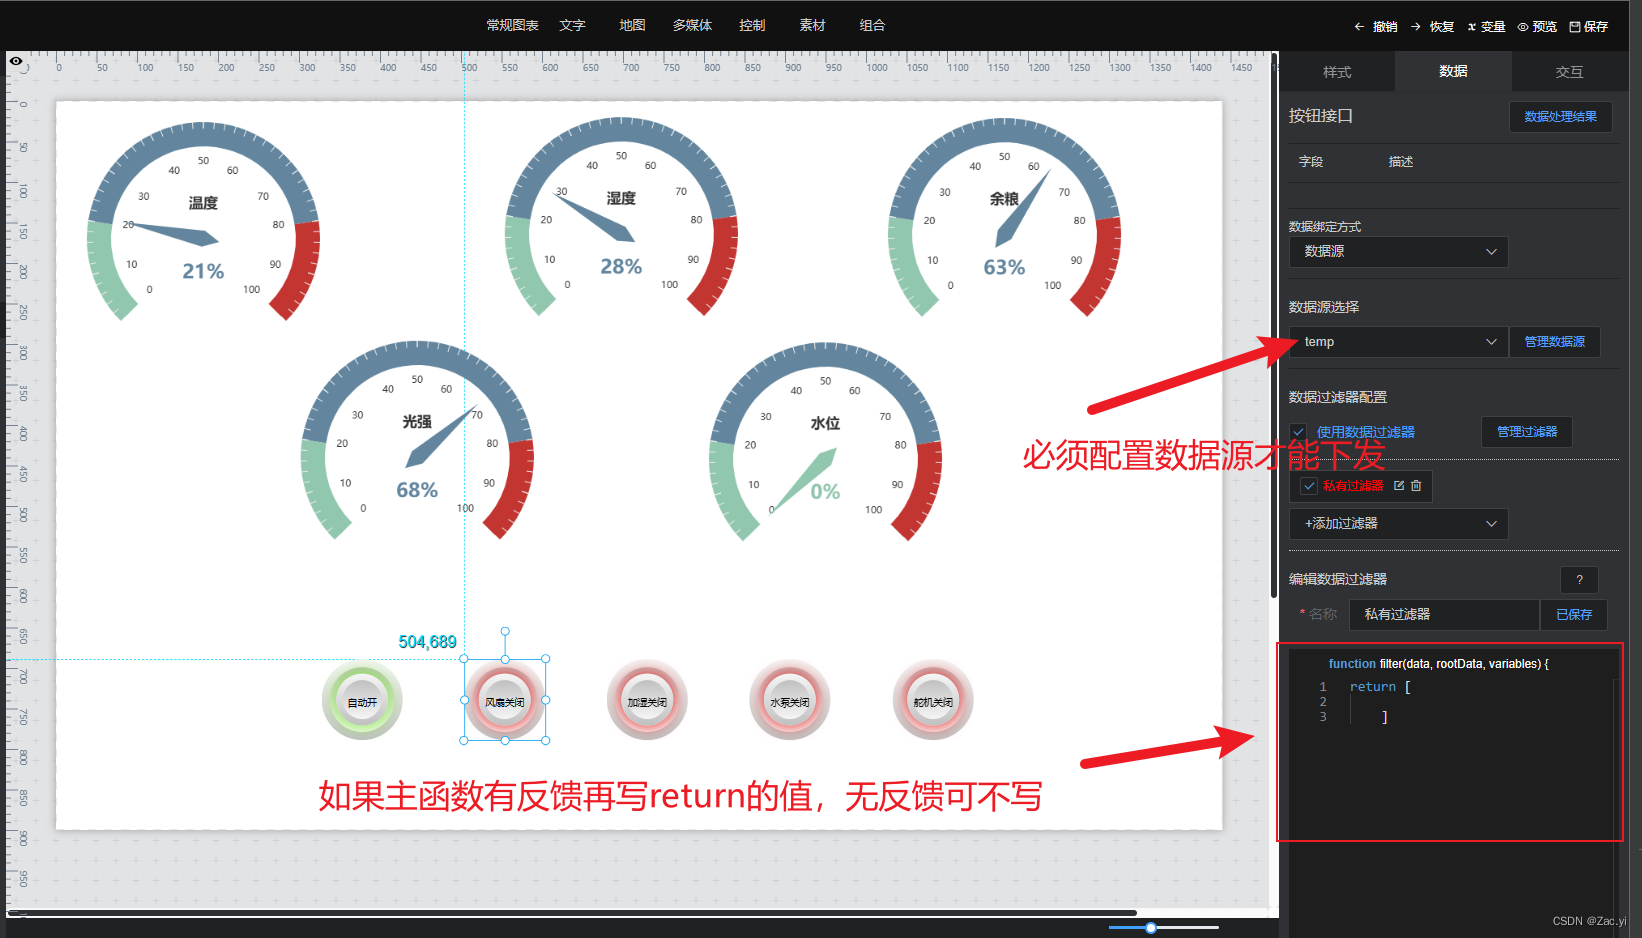Select the 余粮 gauge chart
The width and height of the screenshot is (1642, 938).
coord(1004,218)
